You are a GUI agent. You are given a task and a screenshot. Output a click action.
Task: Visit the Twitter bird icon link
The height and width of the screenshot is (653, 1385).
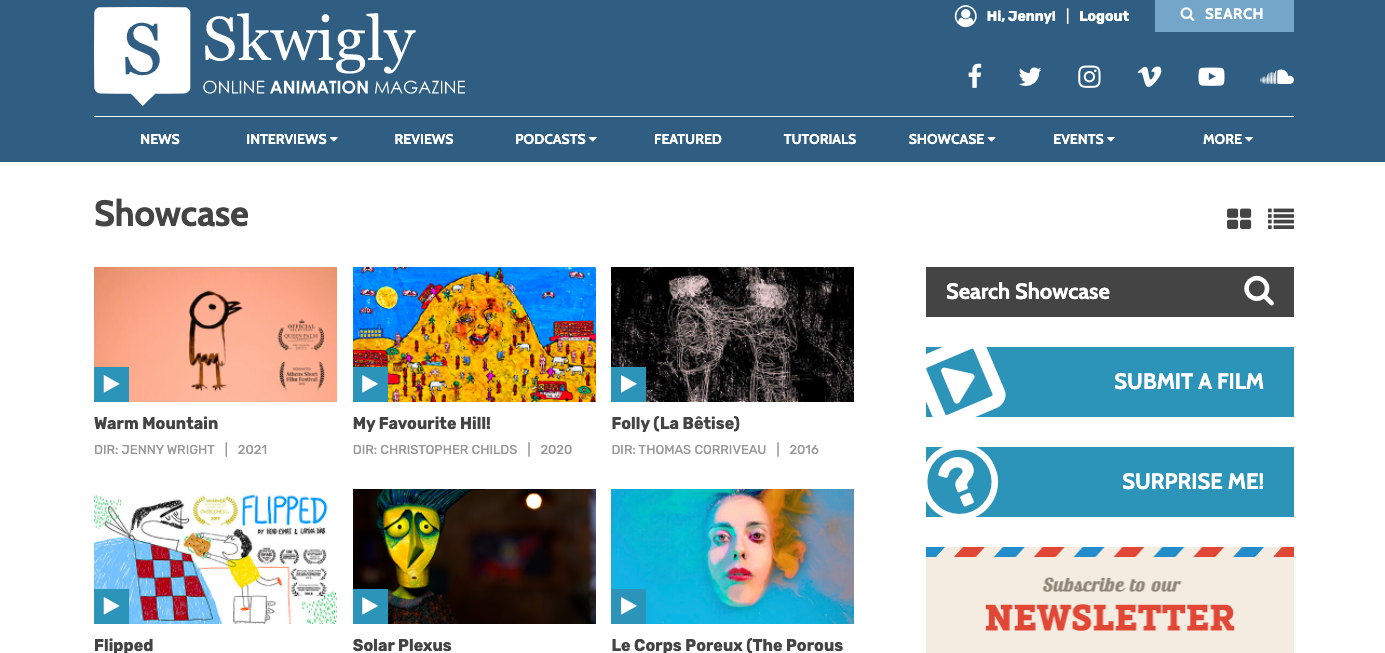1030,76
